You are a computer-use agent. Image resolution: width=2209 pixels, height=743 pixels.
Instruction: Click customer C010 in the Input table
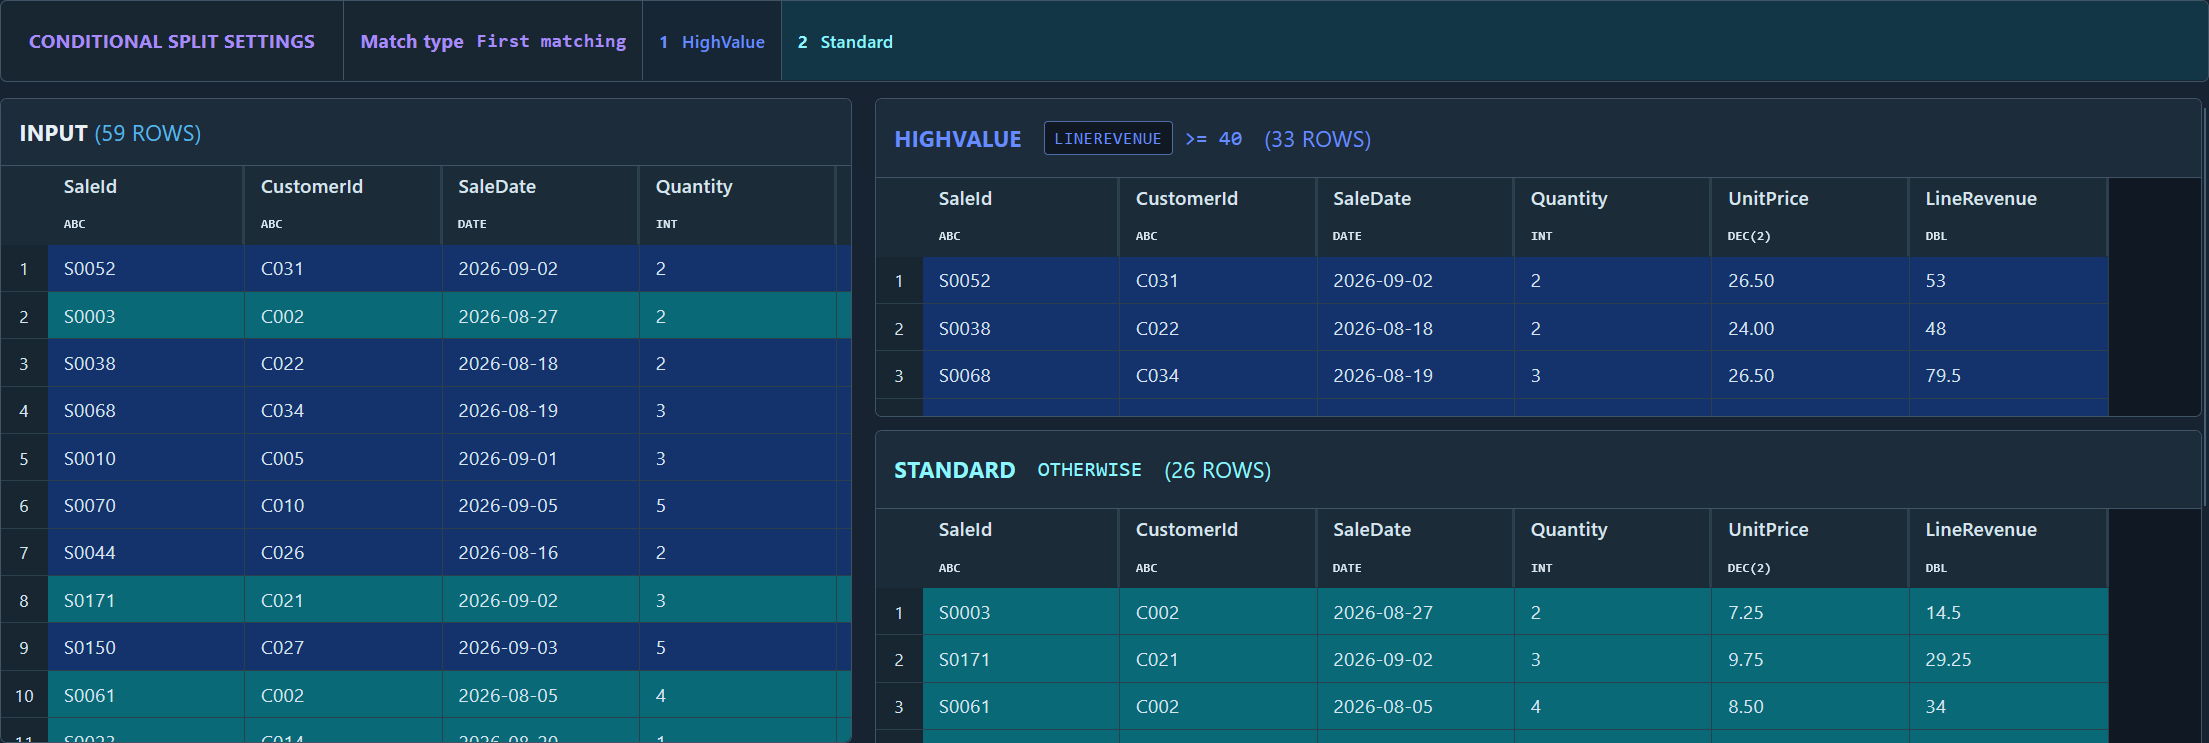343,505
